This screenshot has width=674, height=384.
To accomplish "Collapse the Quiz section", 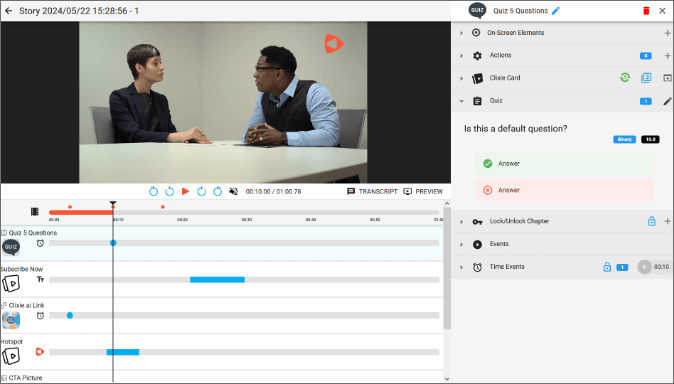I will coord(461,101).
